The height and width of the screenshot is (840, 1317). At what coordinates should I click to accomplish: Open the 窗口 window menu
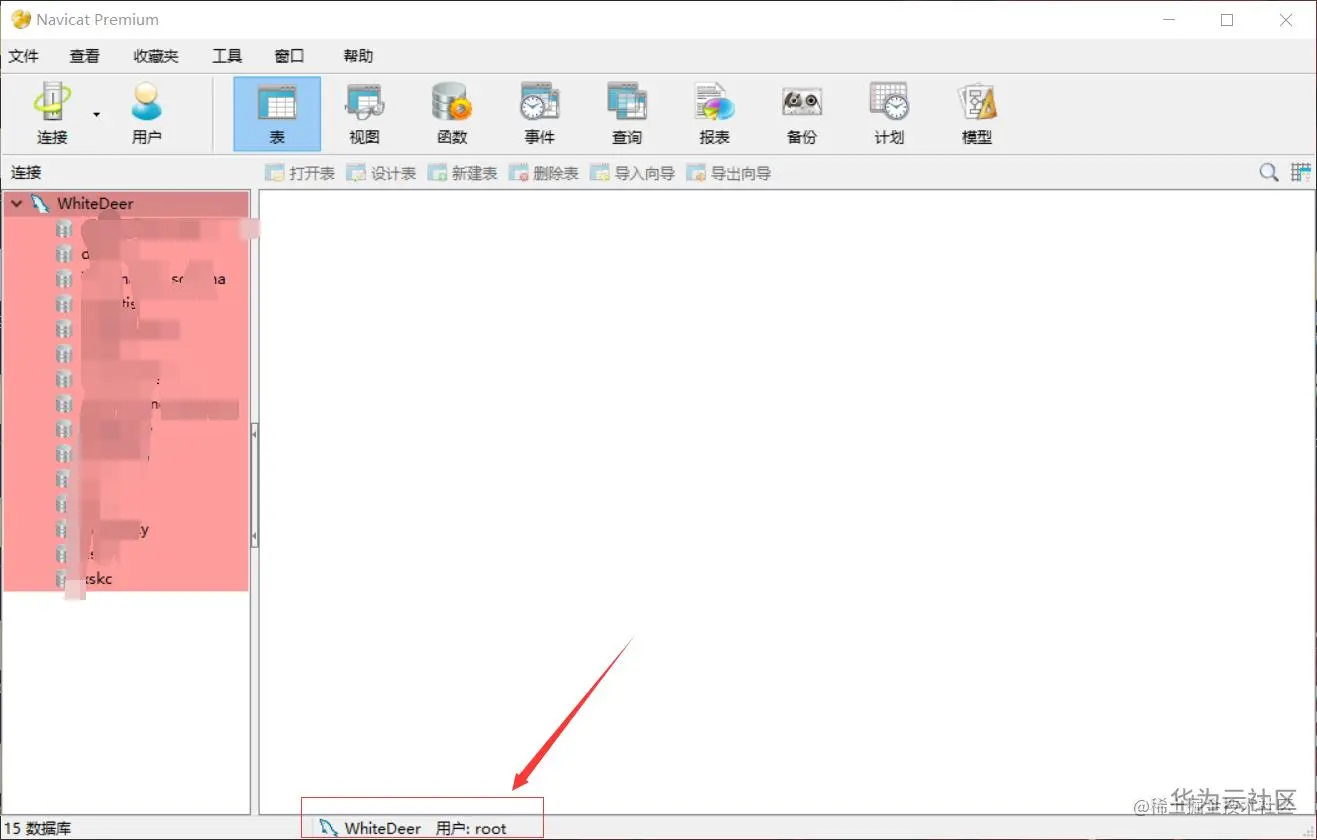pos(289,56)
